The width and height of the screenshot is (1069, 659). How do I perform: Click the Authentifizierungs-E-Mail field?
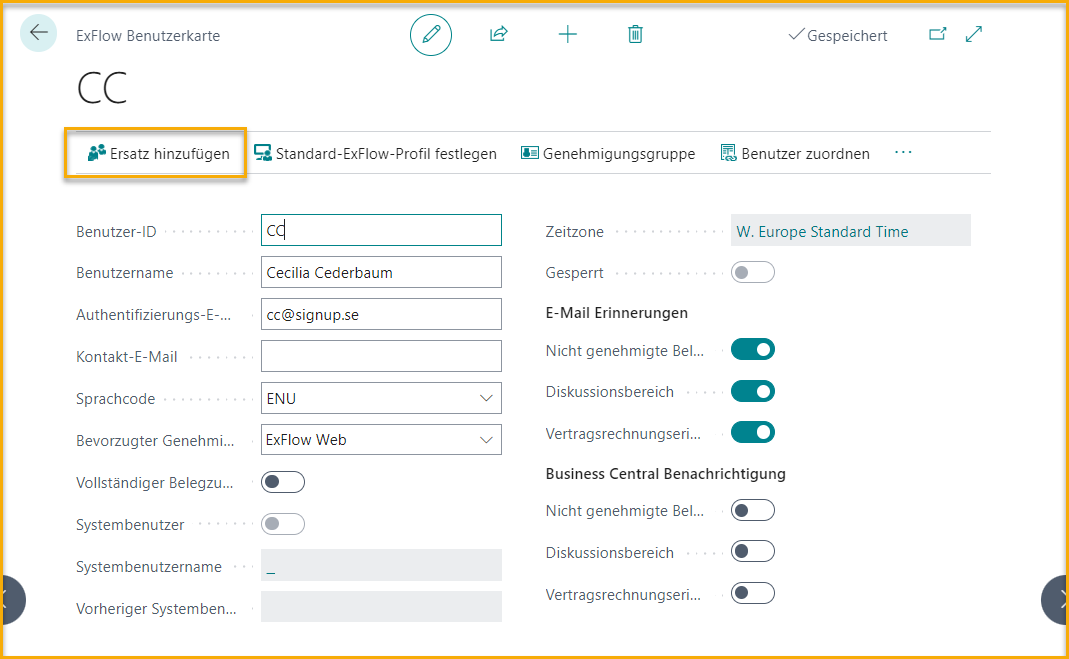click(x=381, y=314)
